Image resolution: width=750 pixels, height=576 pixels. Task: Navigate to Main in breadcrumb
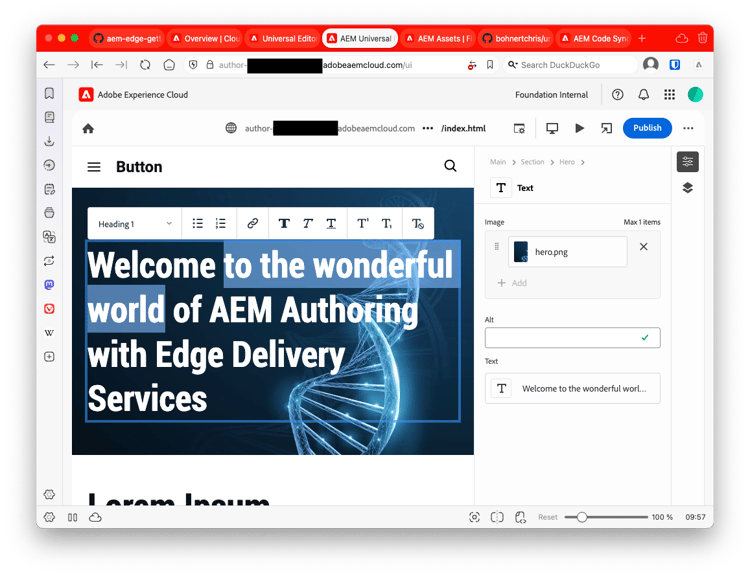[497, 162]
